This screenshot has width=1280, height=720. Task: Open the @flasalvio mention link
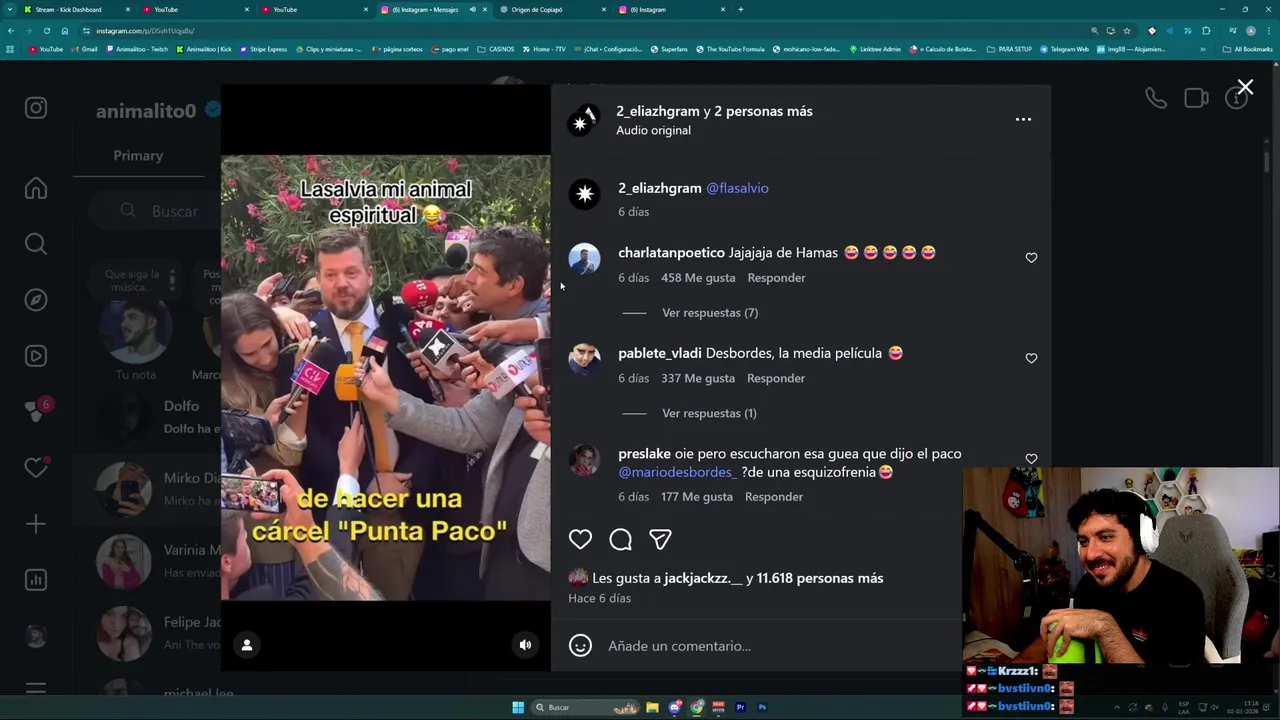(x=737, y=188)
